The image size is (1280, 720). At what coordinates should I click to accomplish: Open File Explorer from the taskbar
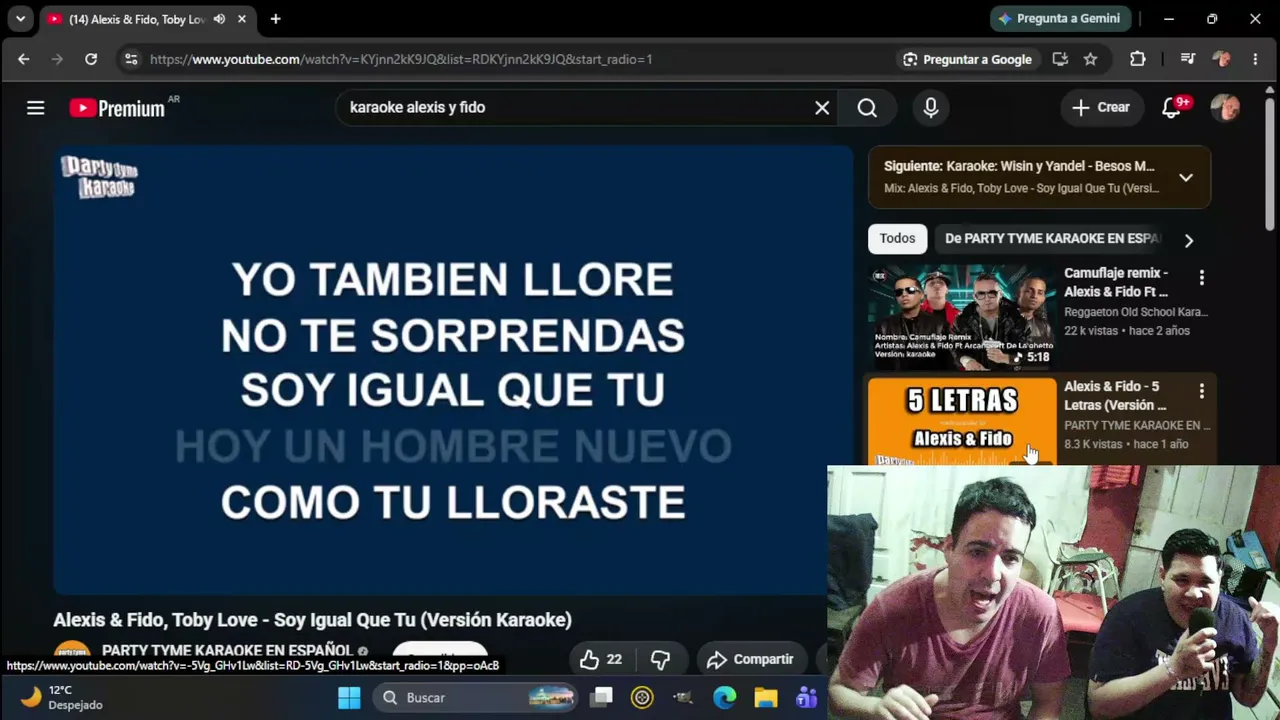[765, 697]
